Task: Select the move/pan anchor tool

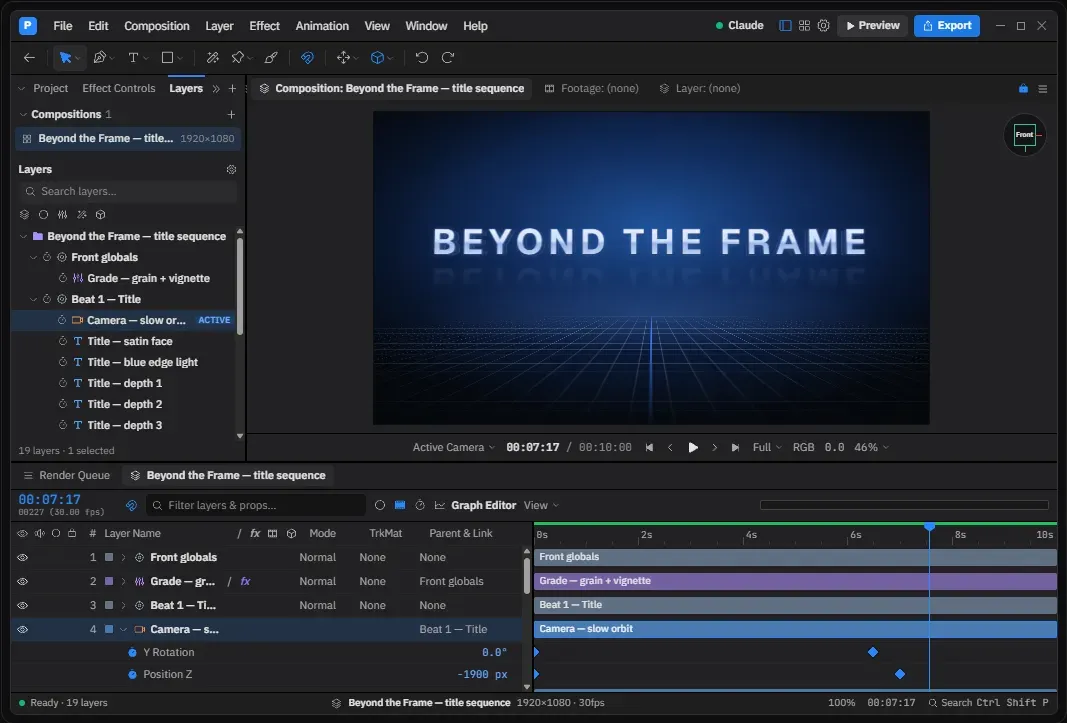Action: coord(344,58)
